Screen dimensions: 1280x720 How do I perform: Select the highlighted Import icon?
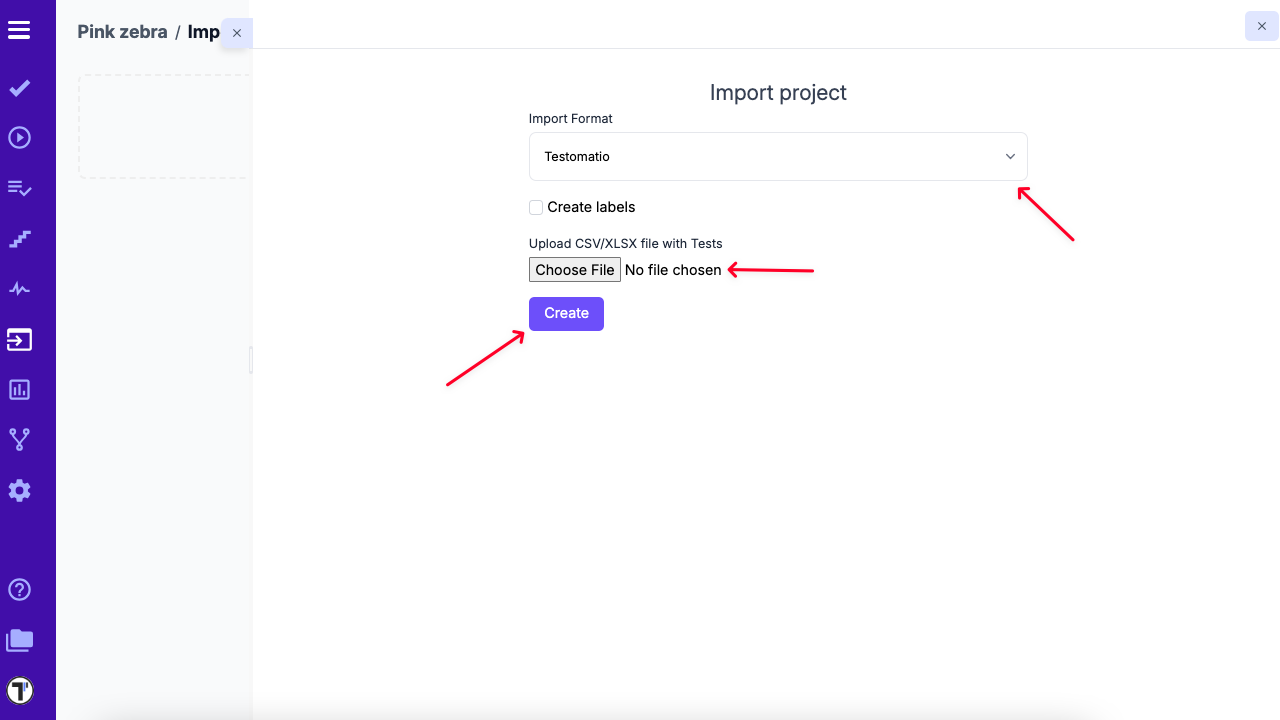[19, 339]
